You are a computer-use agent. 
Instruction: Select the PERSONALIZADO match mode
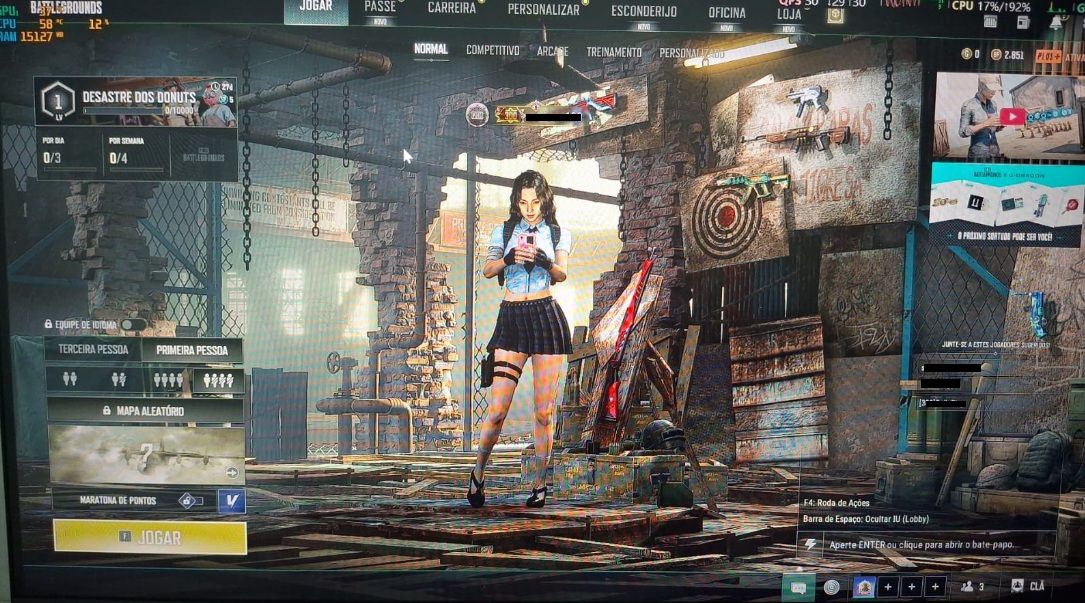click(x=691, y=53)
